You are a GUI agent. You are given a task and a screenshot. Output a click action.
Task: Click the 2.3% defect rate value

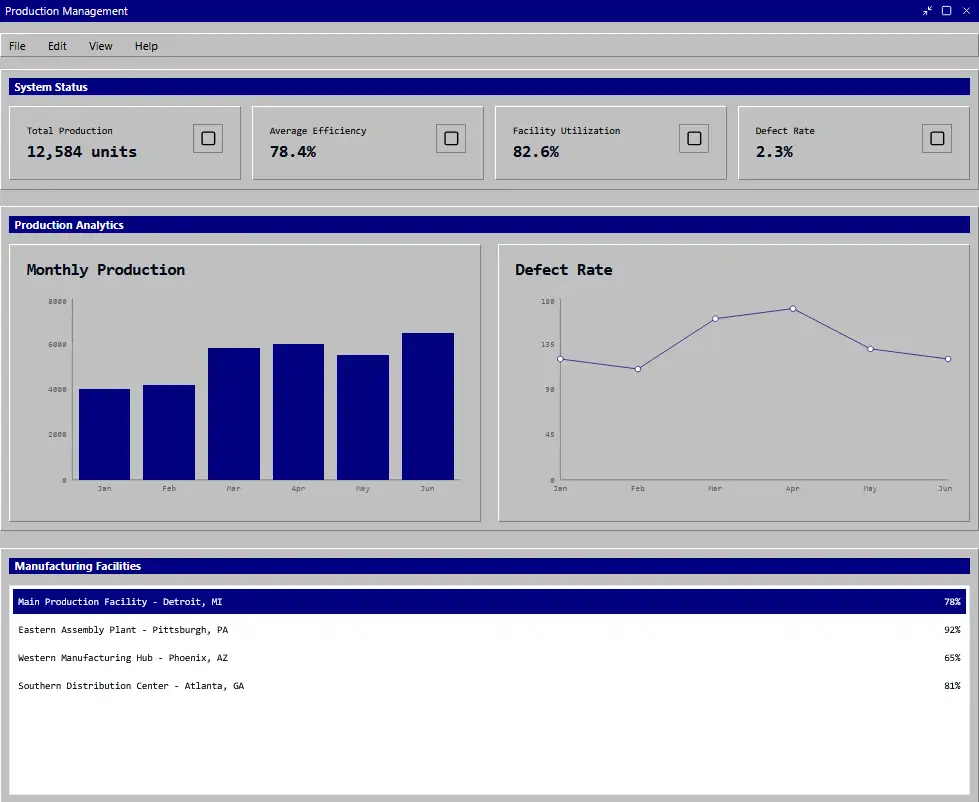pyautogui.click(x=774, y=152)
